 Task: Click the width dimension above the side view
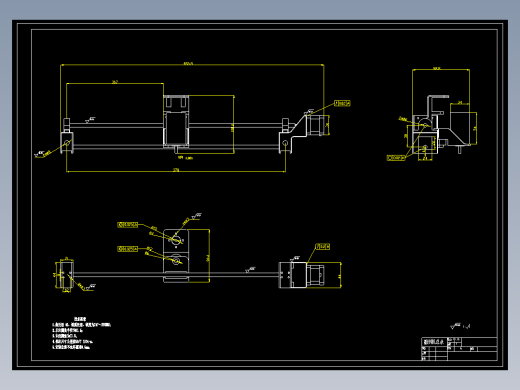(441, 69)
